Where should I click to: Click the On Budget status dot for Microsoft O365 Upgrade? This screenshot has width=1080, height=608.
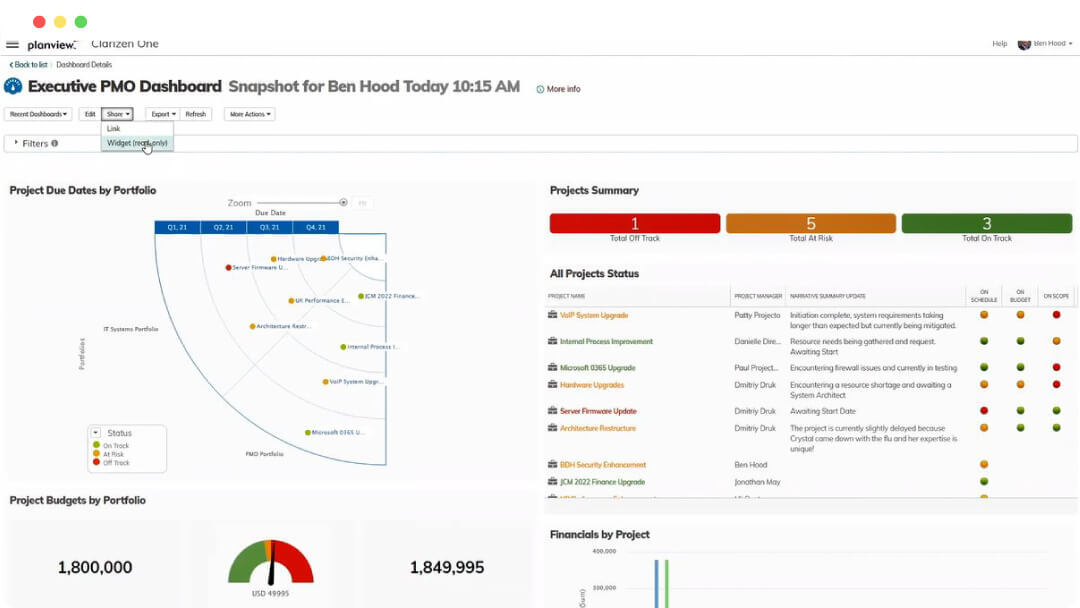pos(1019,367)
